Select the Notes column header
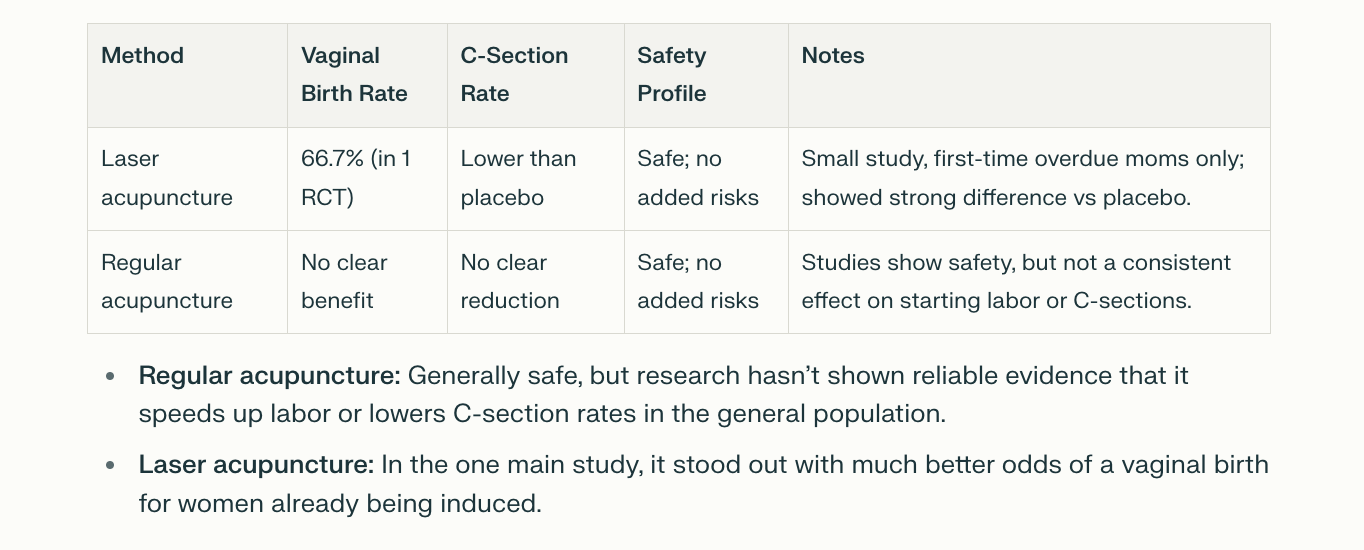This screenshot has height=550, width=1364. [x=833, y=56]
